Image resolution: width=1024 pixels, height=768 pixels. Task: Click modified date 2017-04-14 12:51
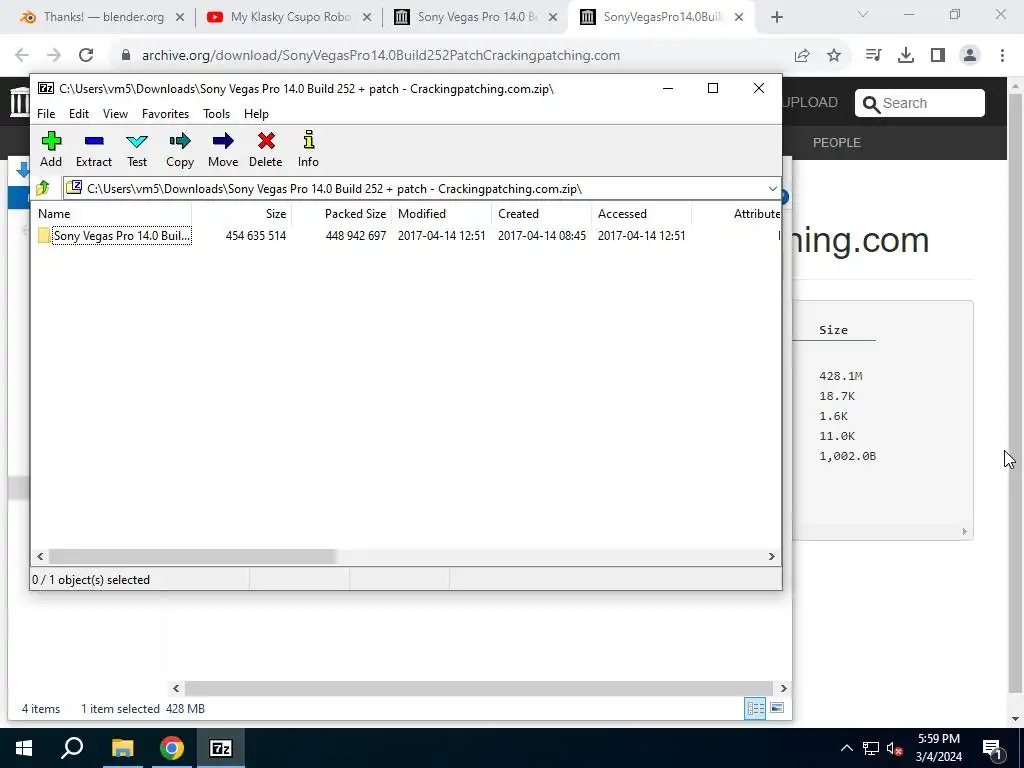(x=441, y=236)
